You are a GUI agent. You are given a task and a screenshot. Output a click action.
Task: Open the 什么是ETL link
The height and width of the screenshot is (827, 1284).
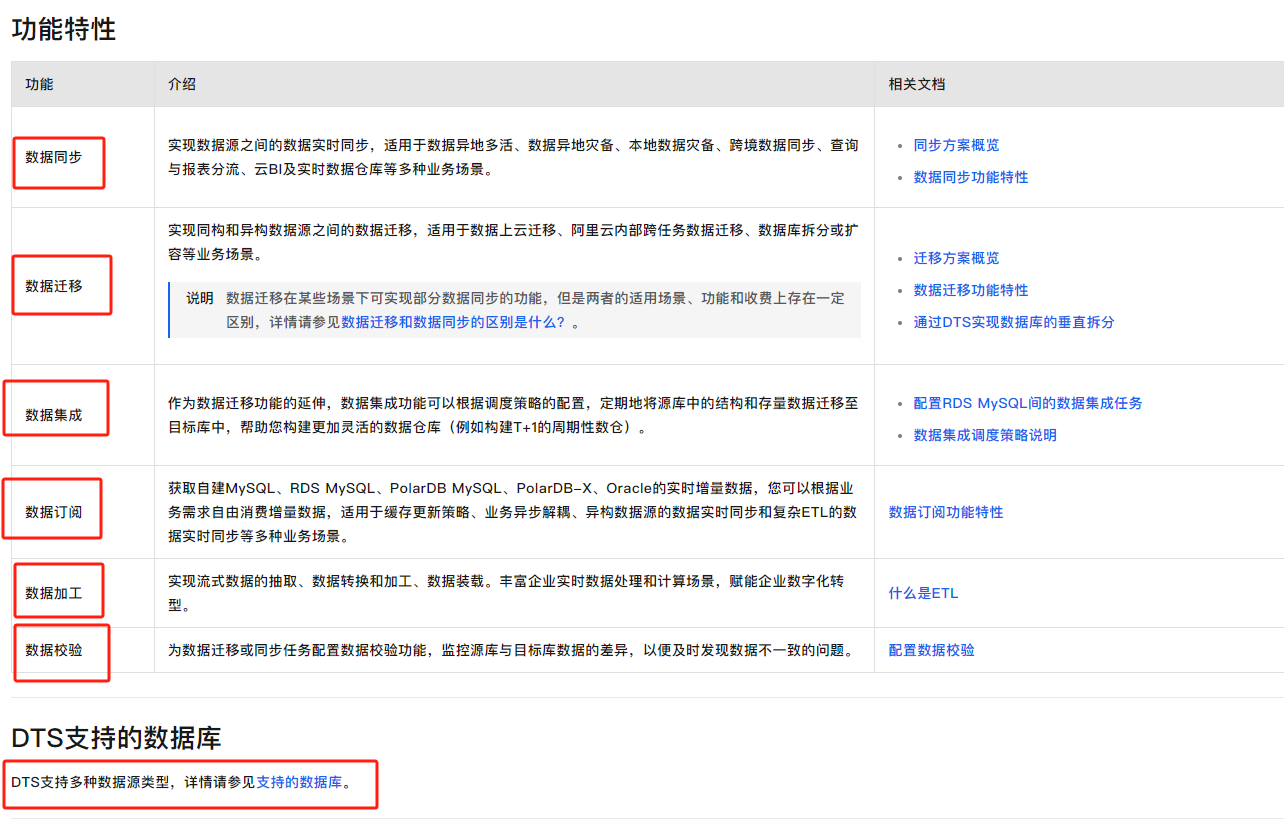[923, 593]
